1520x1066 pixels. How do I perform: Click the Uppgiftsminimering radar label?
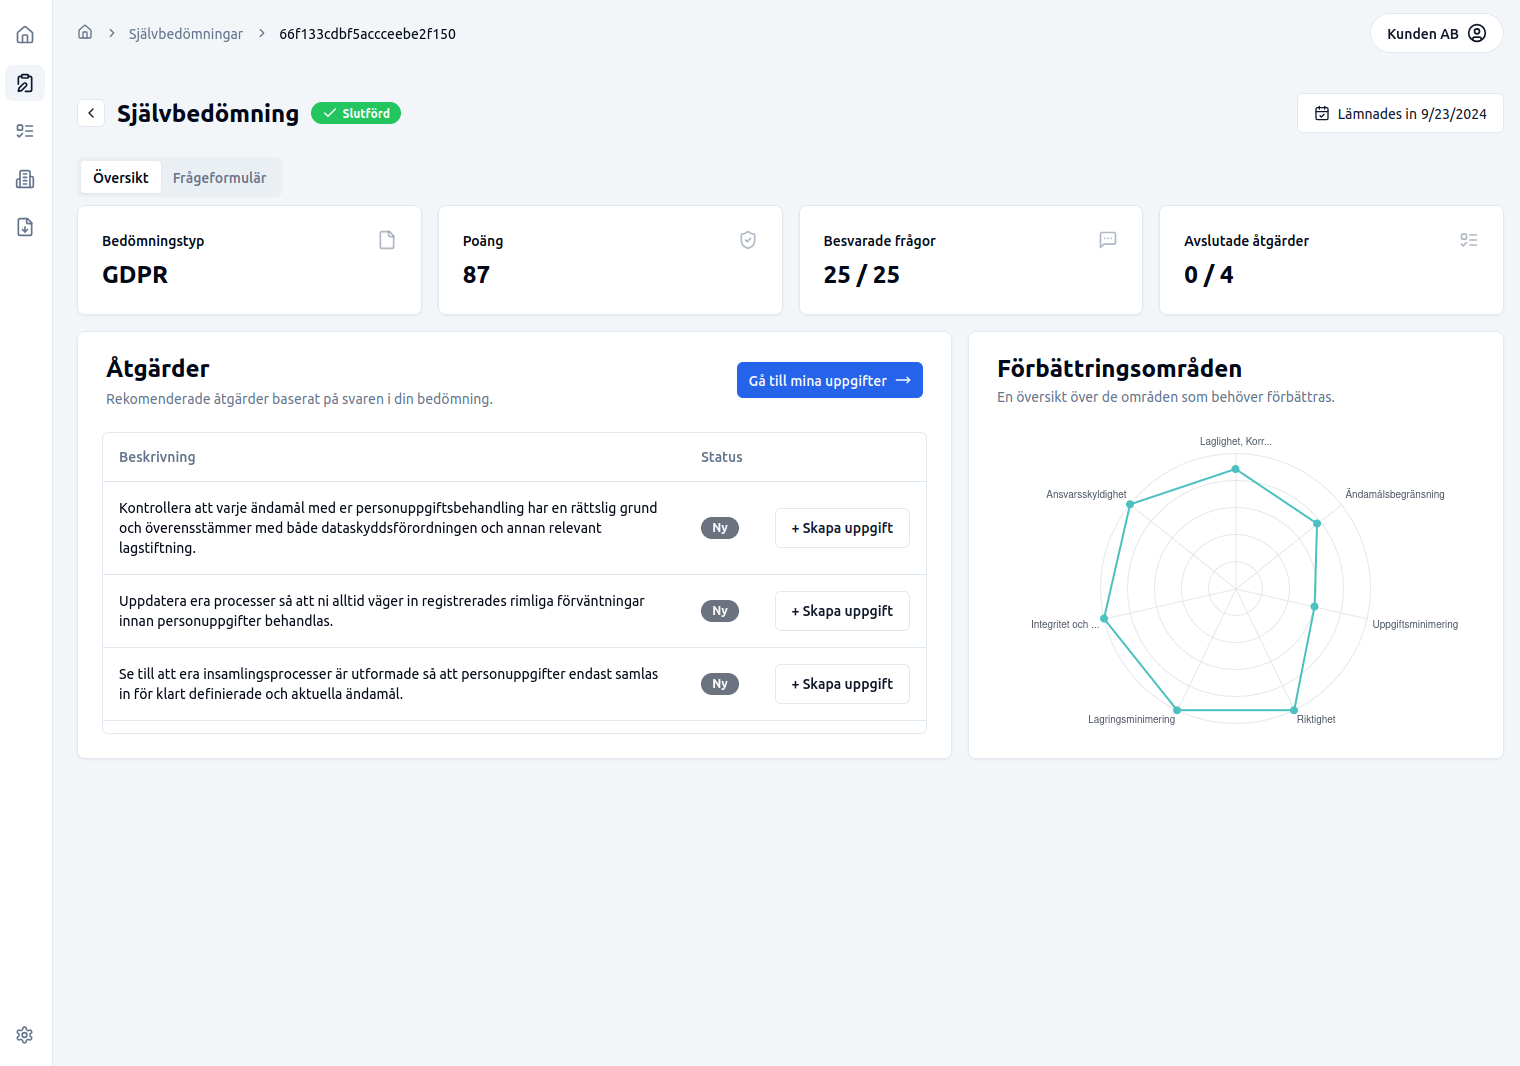tap(1415, 624)
